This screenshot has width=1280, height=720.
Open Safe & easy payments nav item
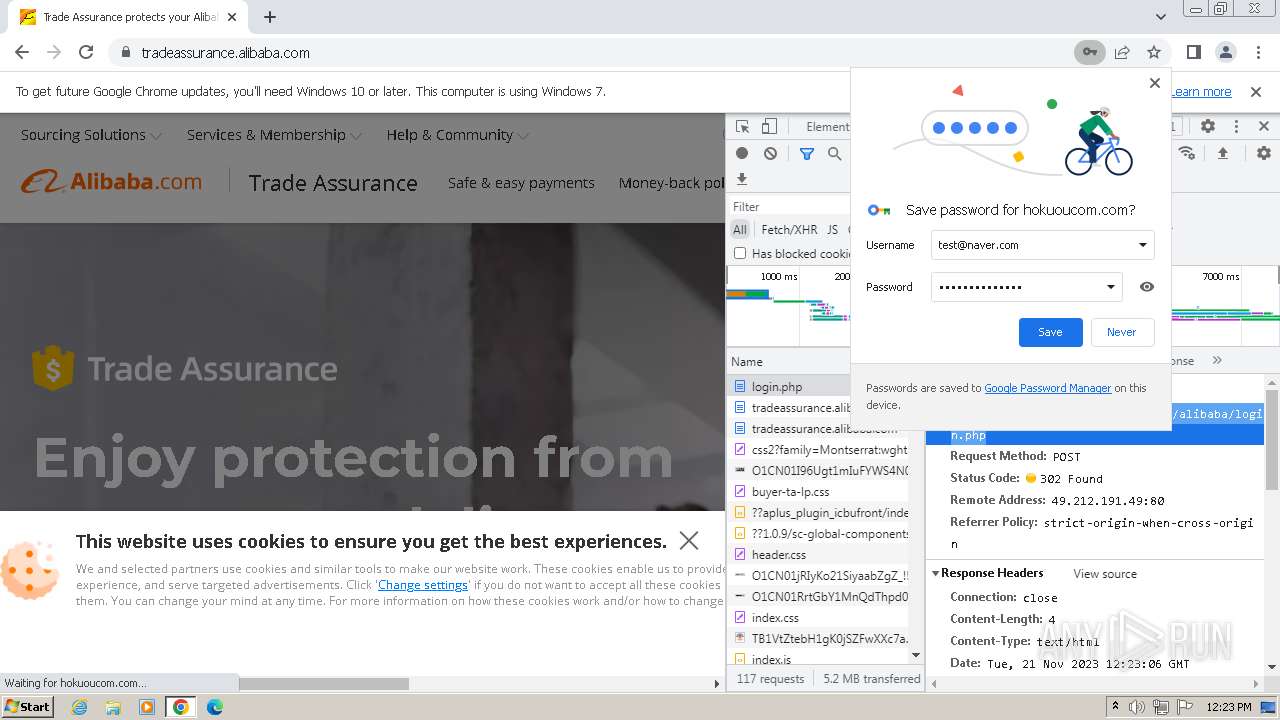pyautogui.click(x=521, y=183)
